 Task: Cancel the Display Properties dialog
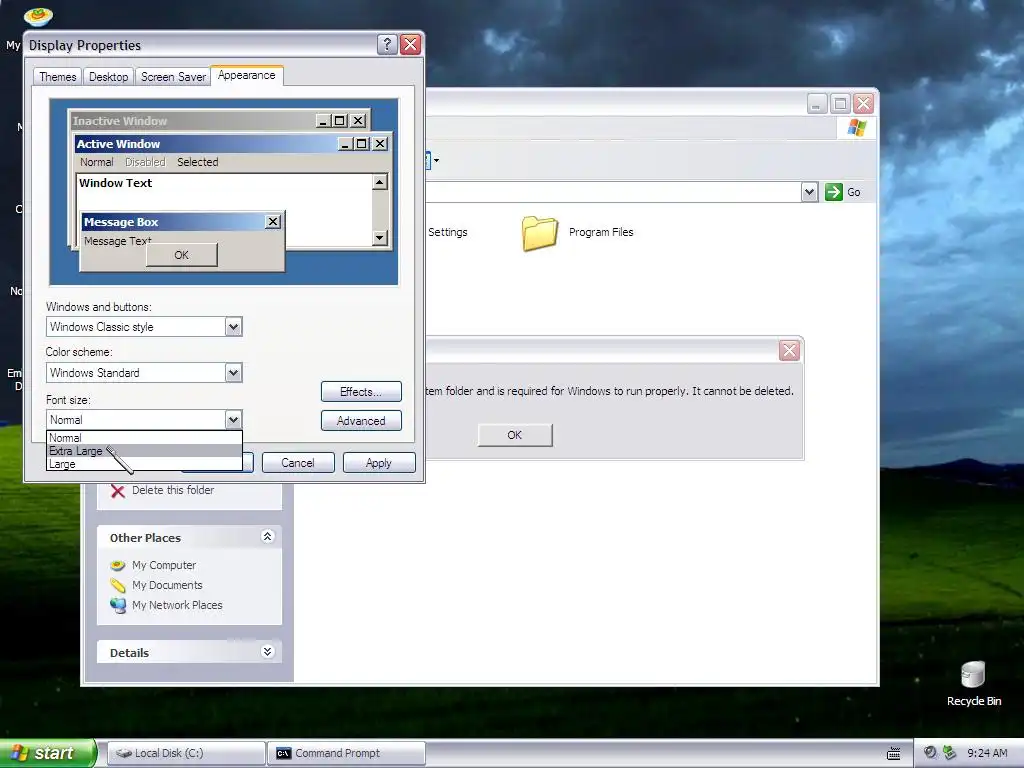click(x=298, y=463)
